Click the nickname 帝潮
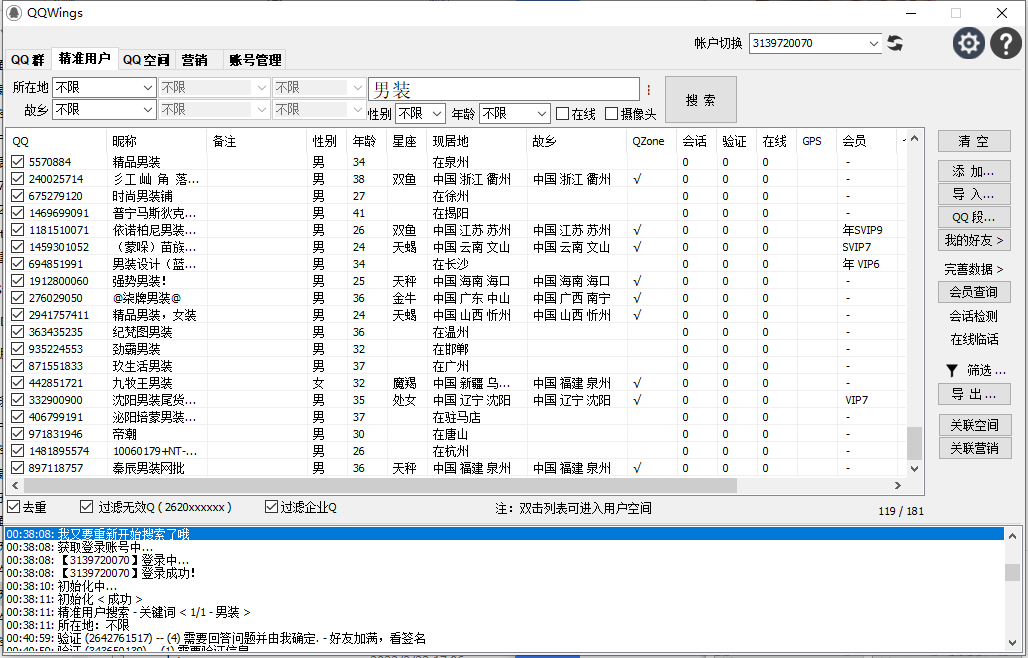The image size is (1028, 658). click(124, 434)
